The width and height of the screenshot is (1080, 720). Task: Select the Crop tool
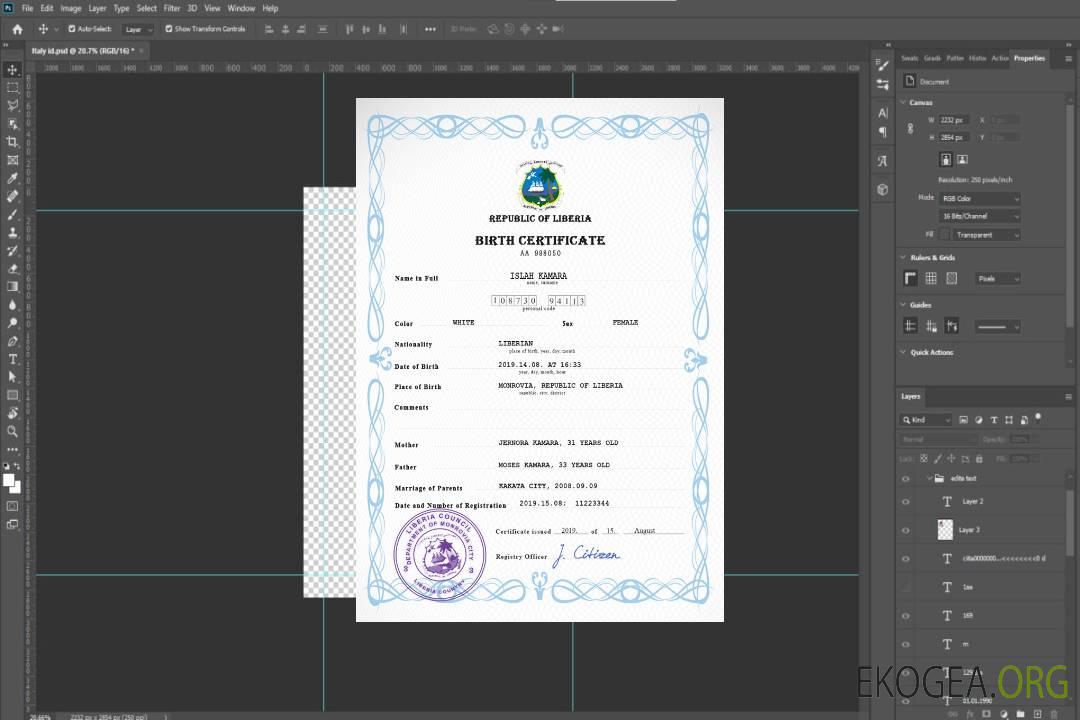point(12,142)
